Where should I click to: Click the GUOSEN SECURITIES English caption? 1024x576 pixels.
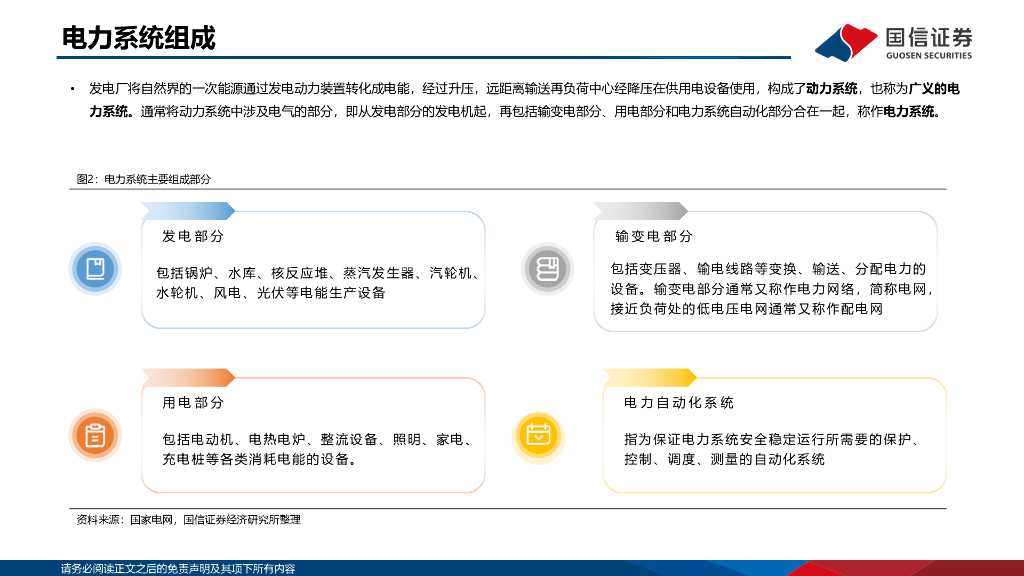(x=929, y=56)
